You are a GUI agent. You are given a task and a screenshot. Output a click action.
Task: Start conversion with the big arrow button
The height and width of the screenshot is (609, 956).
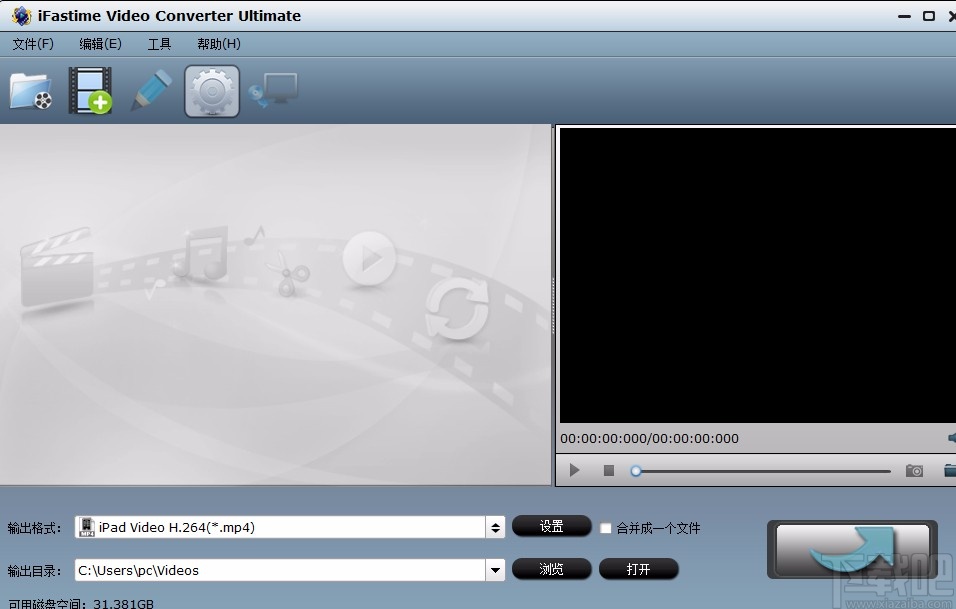(851, 549)
